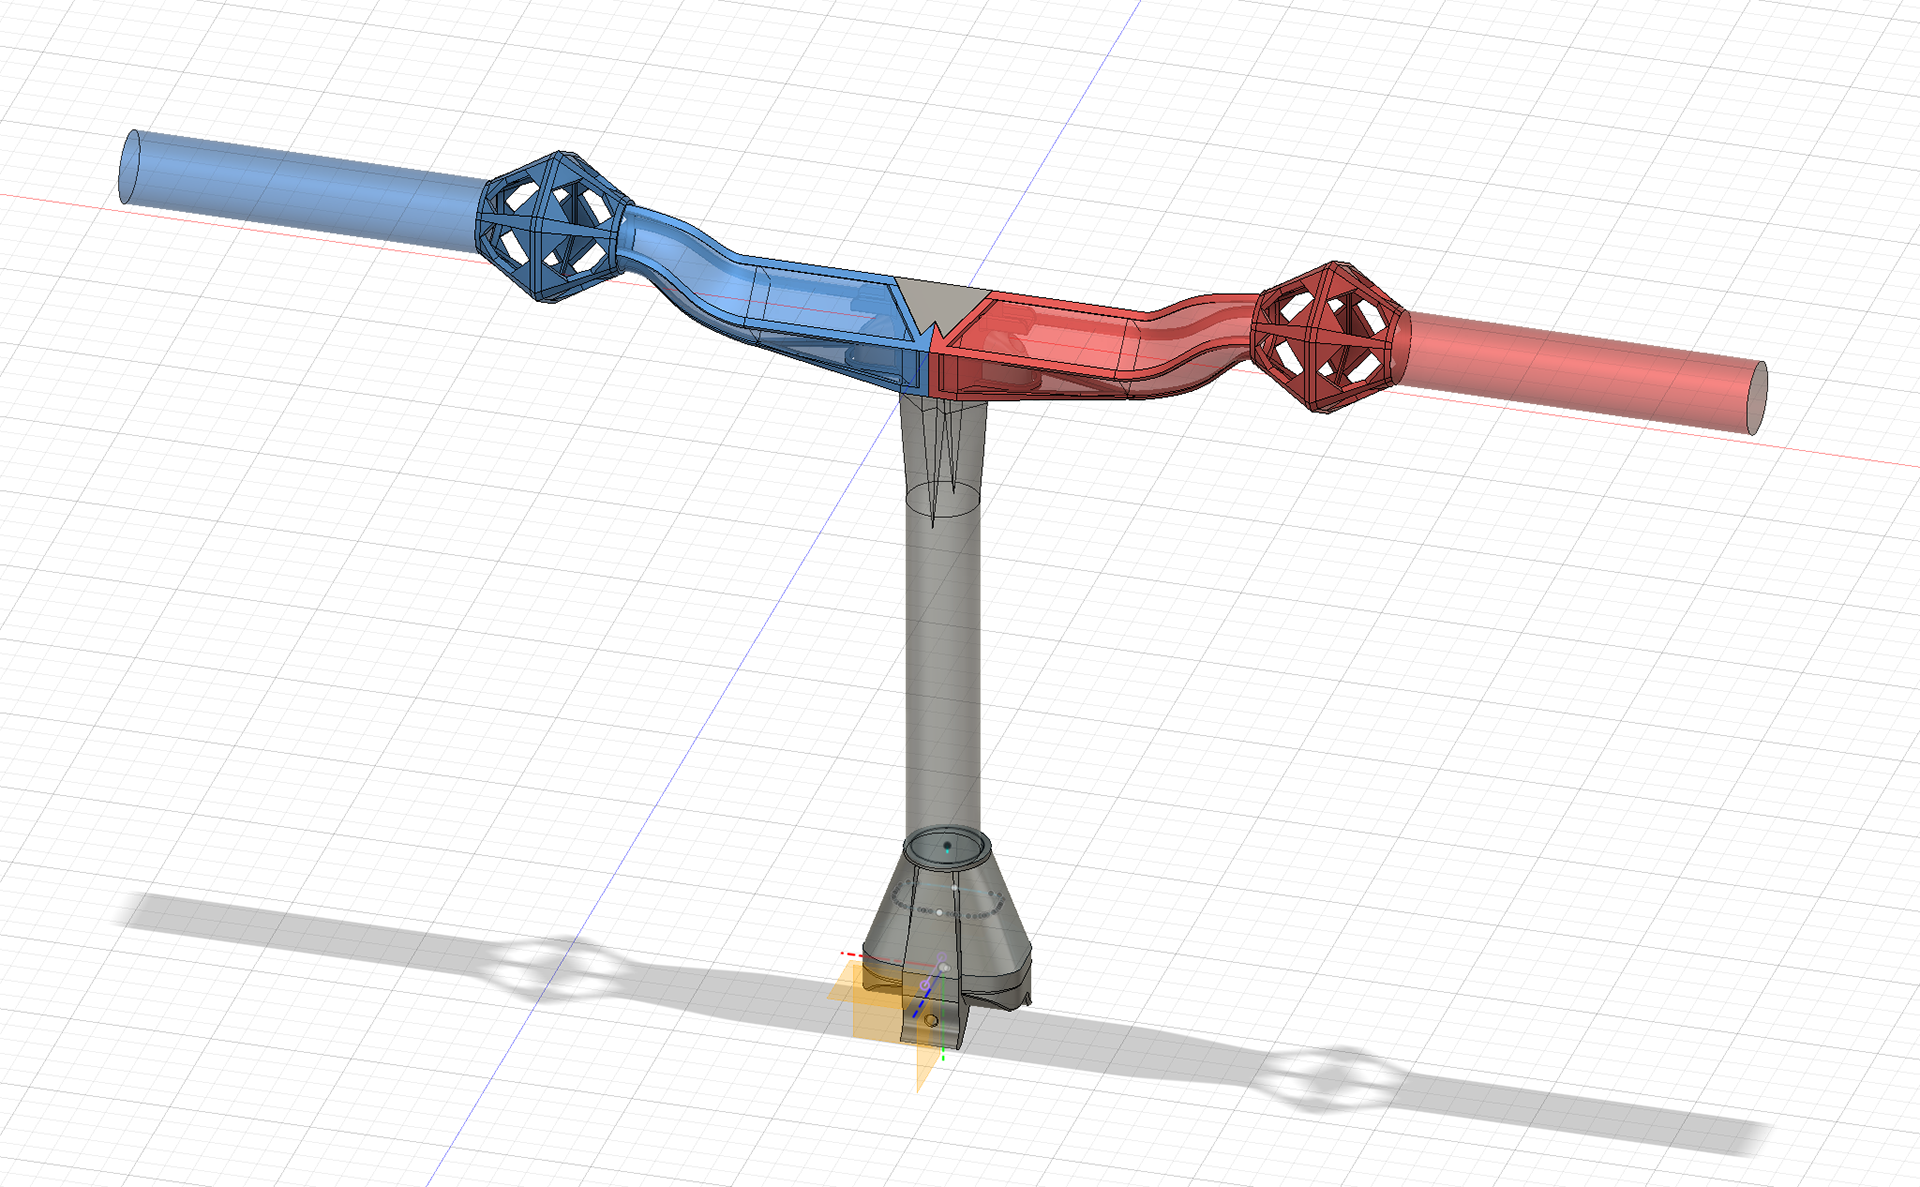Screen dimensions: 1920x1187
Task: Click the end cap of red cylinder
Action: [1757, 398]
